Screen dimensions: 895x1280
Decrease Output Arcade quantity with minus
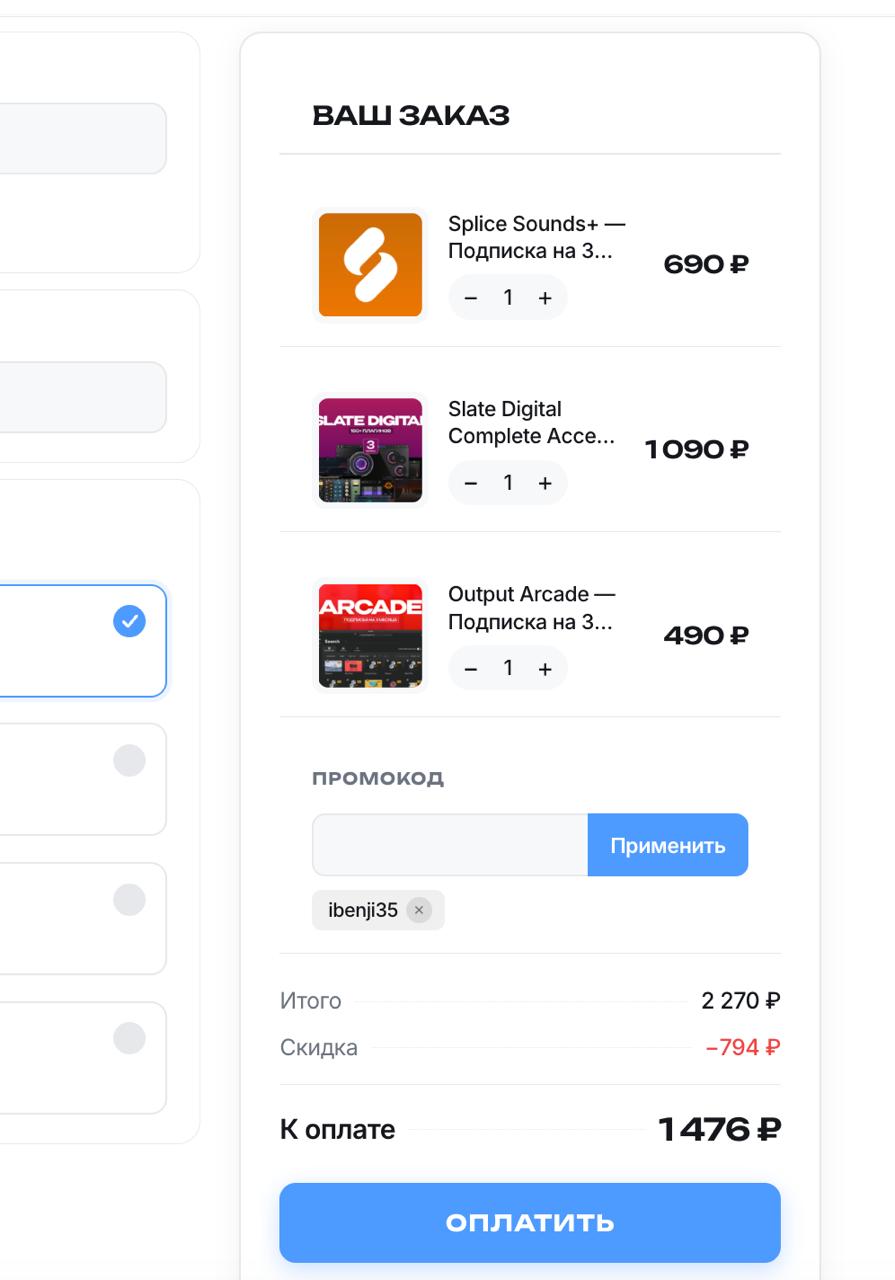point(471,669)
